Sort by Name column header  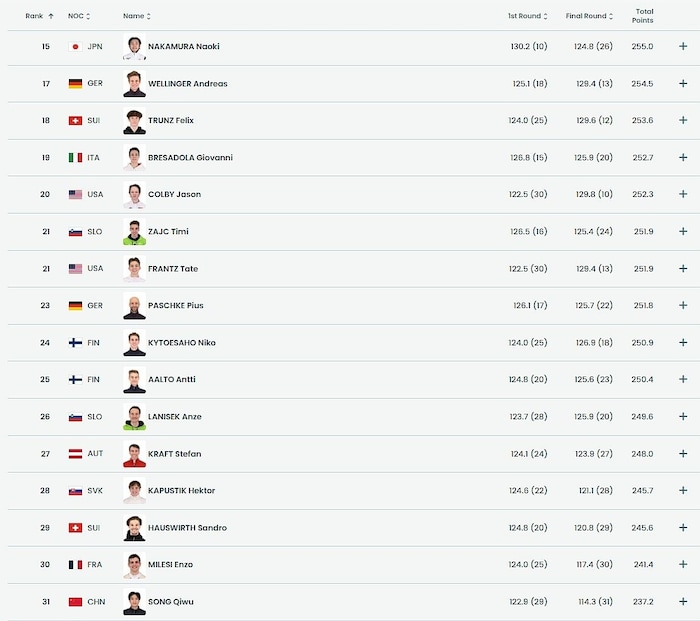pos(136,16)
